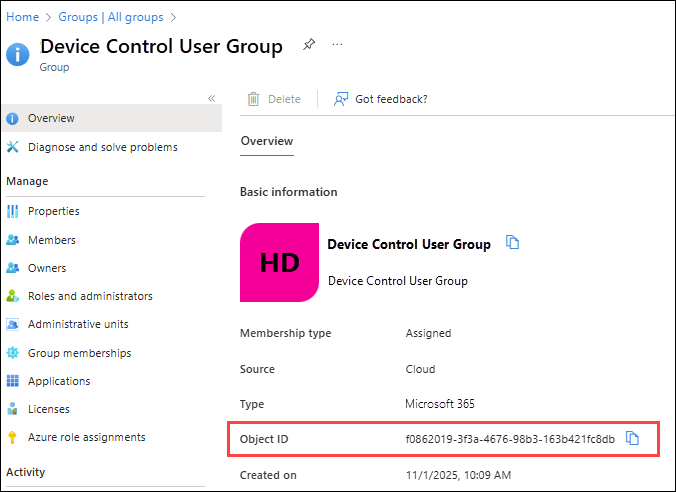676x492 pixels.
Task: View the group Owners
Action: point(47,268)
